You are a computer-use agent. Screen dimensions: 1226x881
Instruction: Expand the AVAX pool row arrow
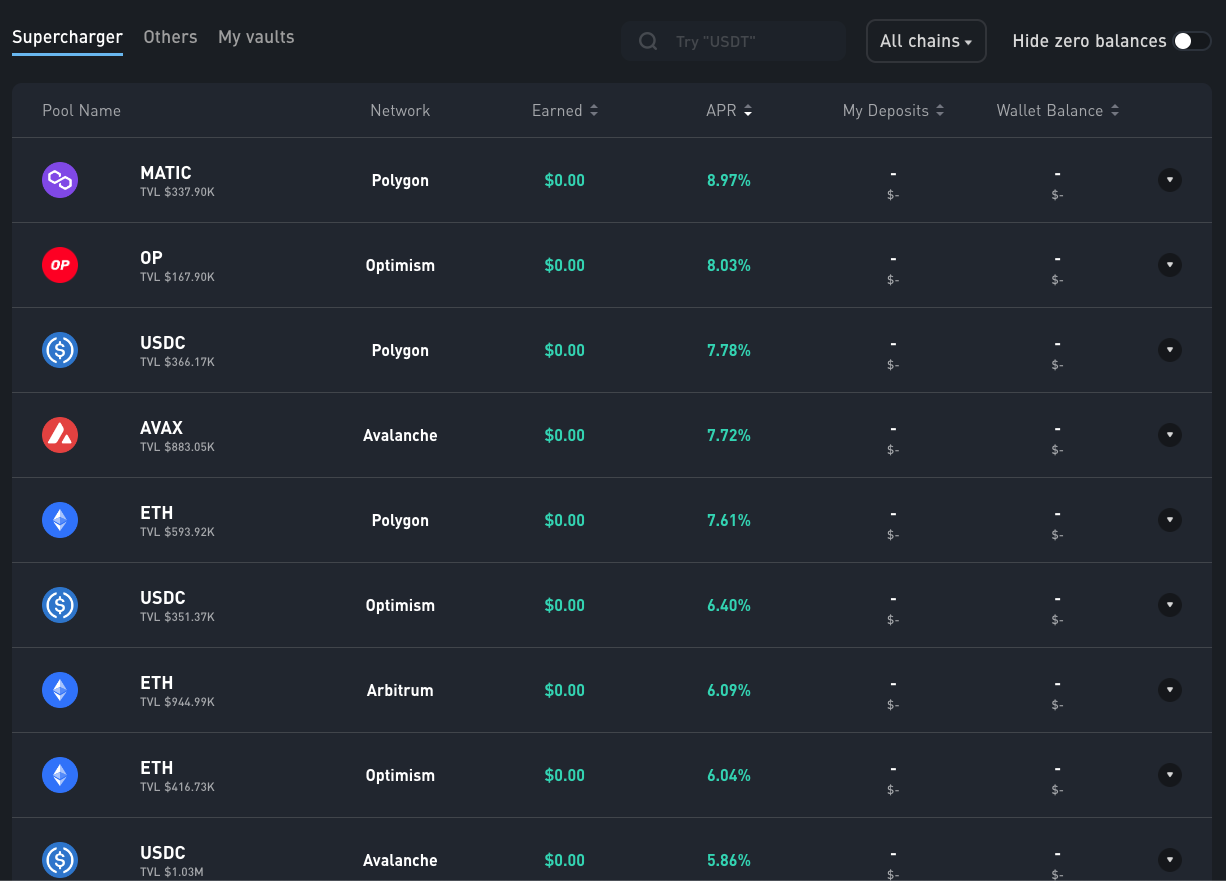coord(1169,435)
